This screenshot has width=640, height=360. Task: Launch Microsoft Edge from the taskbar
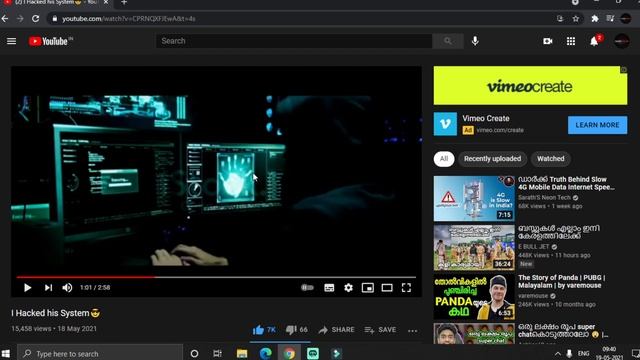click(x=265, y=353)
